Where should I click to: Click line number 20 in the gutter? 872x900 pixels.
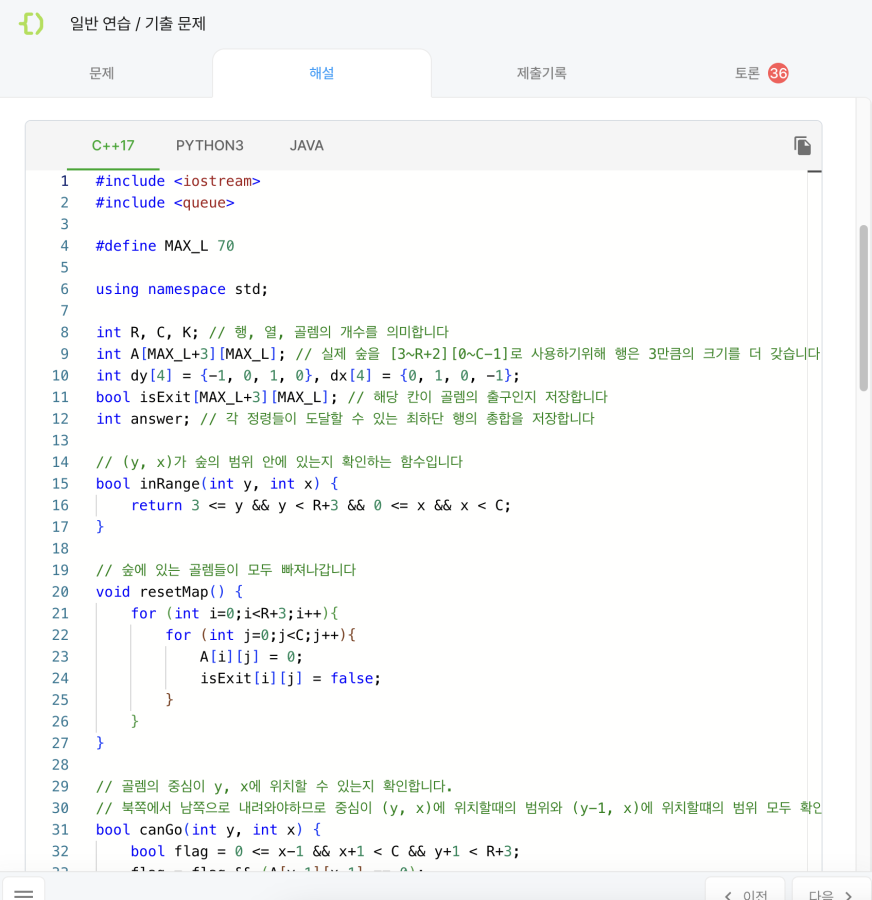tap(60, 592)
